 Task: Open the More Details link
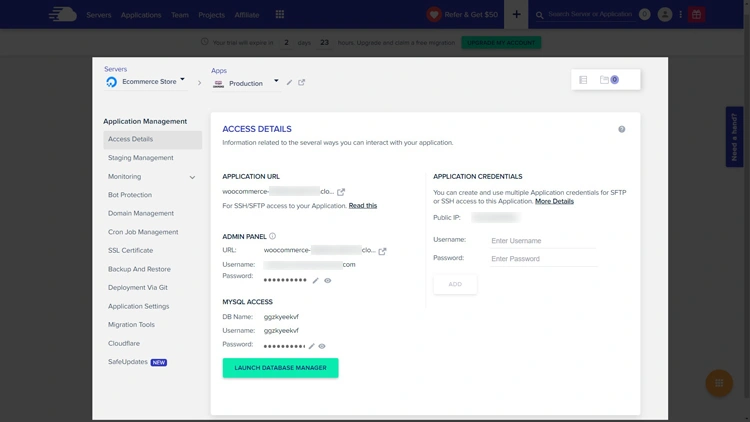click(554, 201)
